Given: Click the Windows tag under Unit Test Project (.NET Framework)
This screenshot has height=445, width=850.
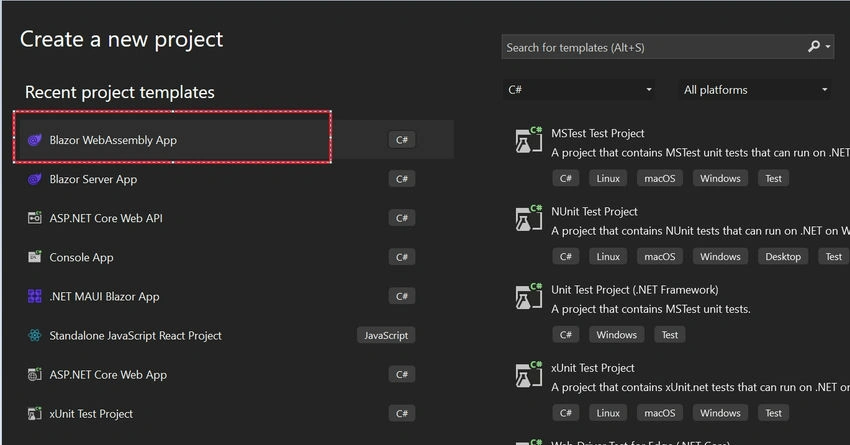Looking at the screenshot, I should 617,335.
